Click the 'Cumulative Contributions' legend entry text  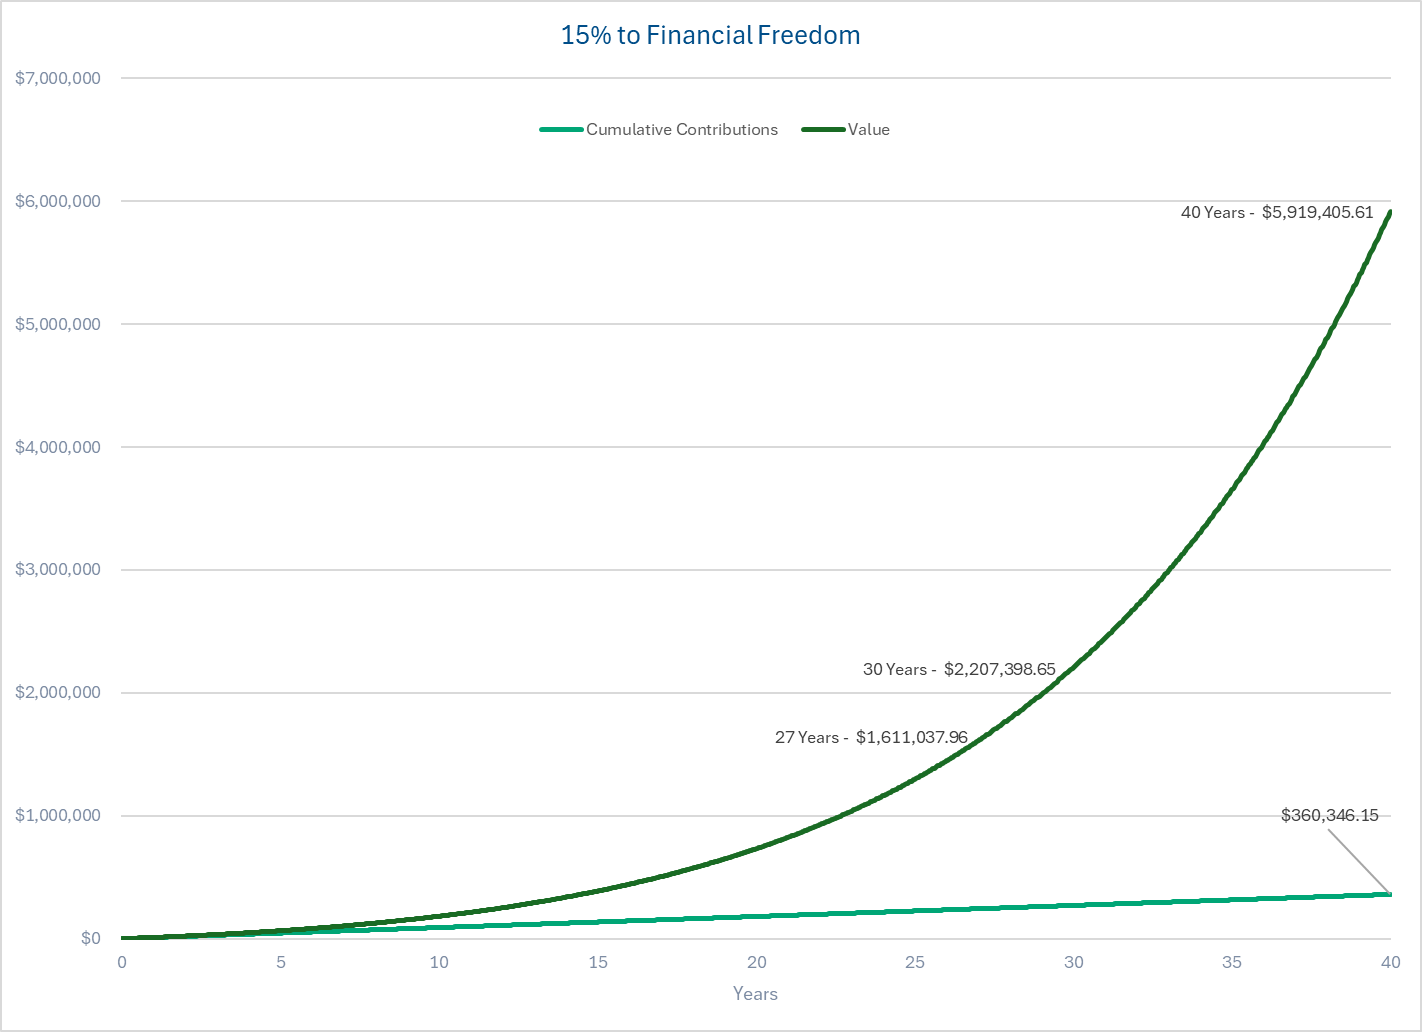(681, 130)
